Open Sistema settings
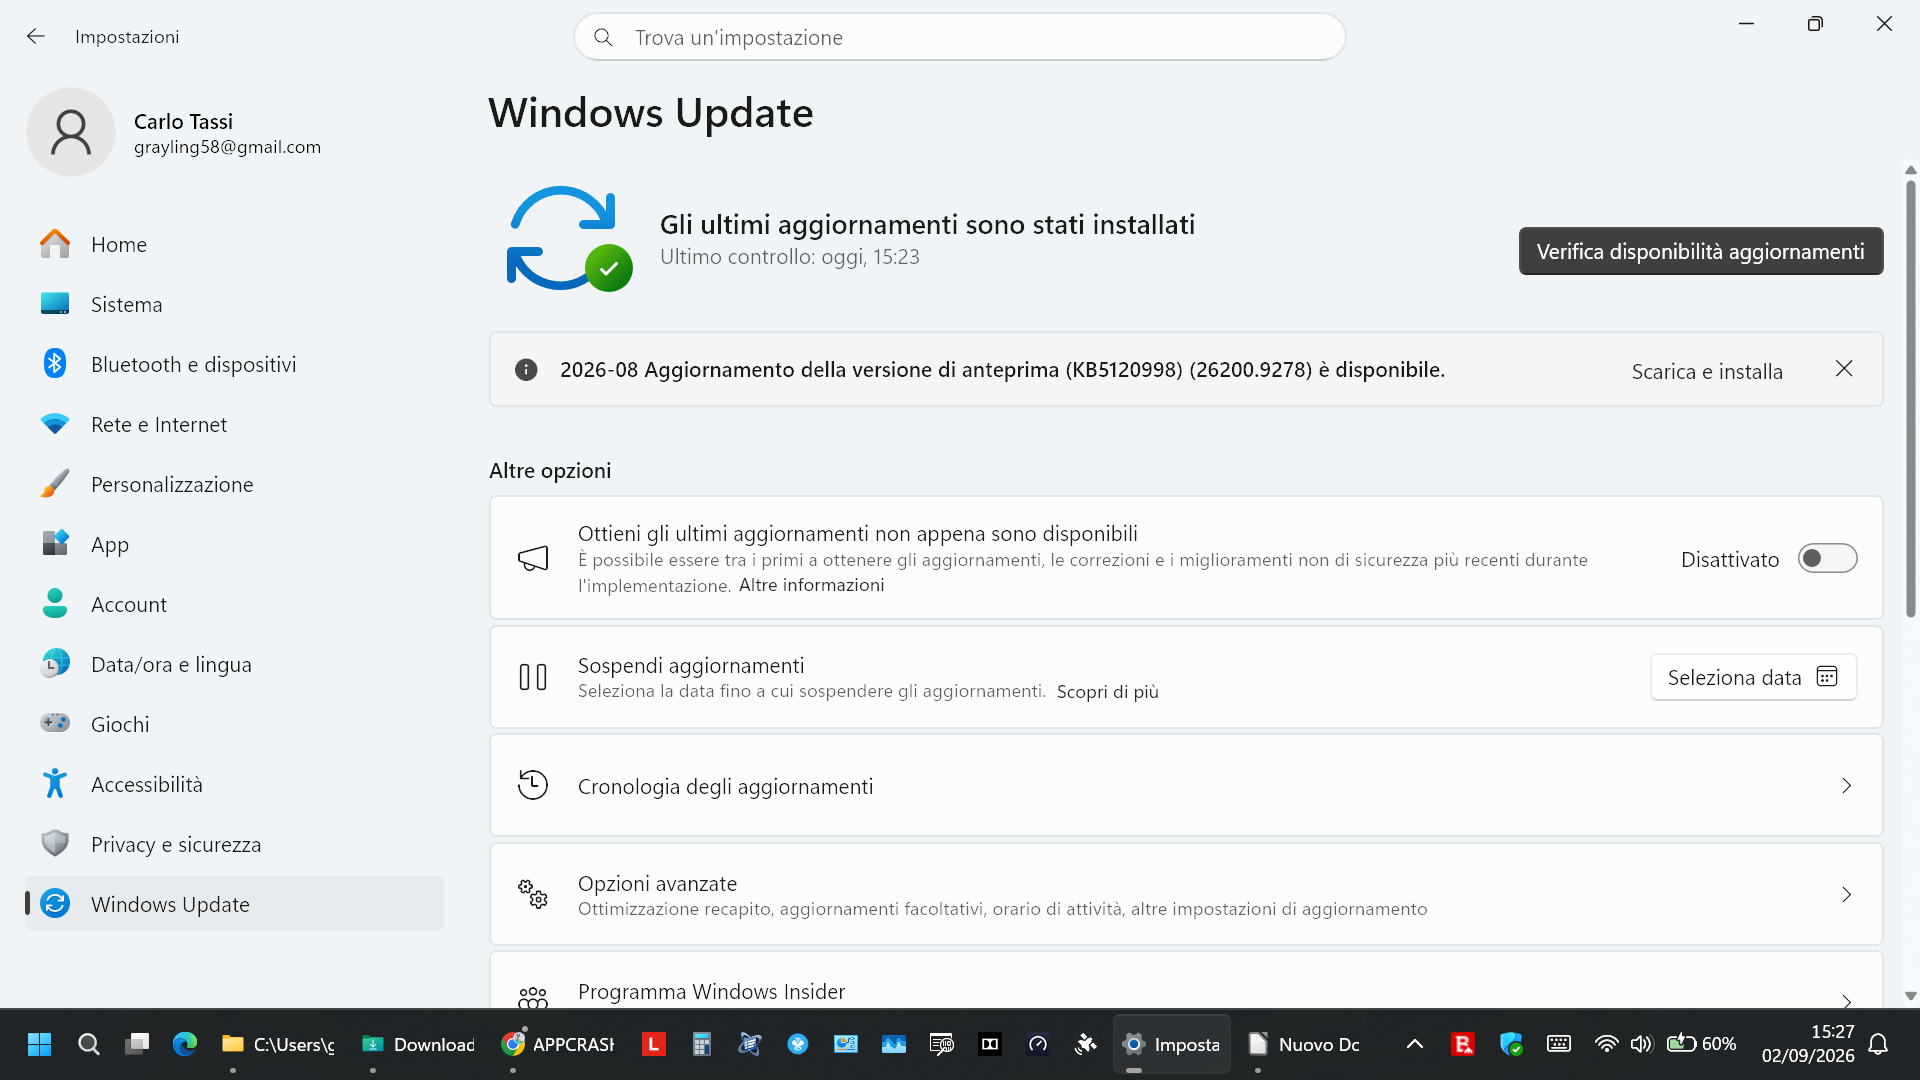Screen dimensions: 1920x1080 234,304
